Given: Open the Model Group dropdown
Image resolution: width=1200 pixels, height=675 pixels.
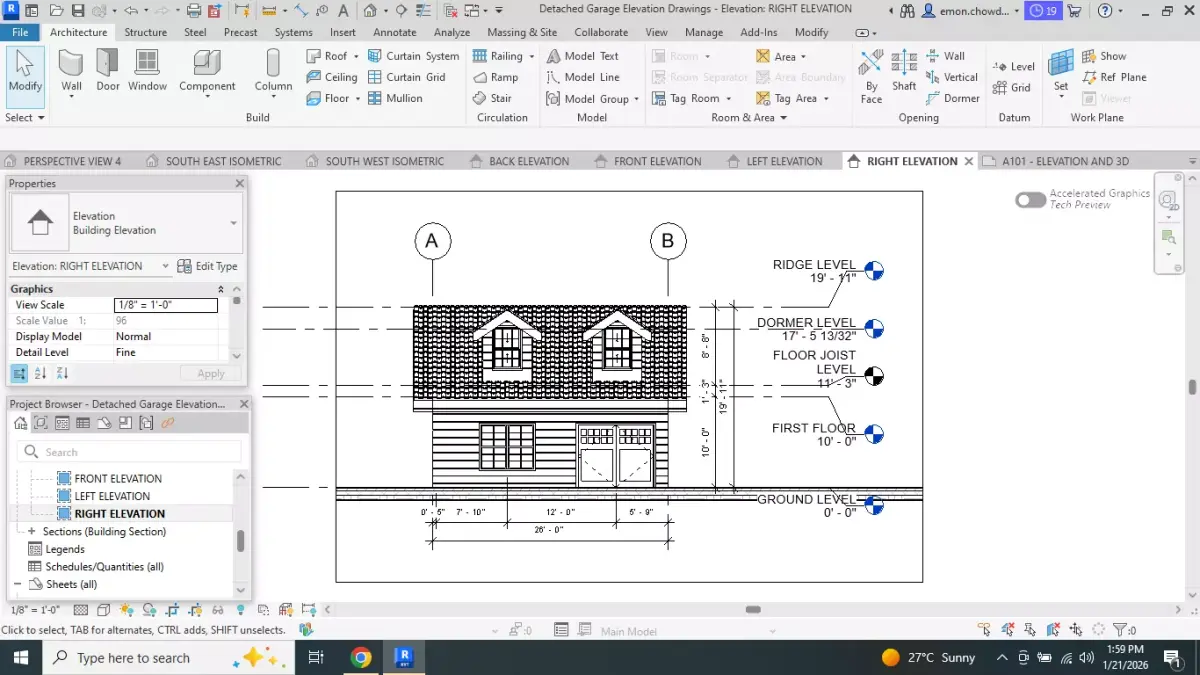Looking at the screenshot, I should click(637, 98).
